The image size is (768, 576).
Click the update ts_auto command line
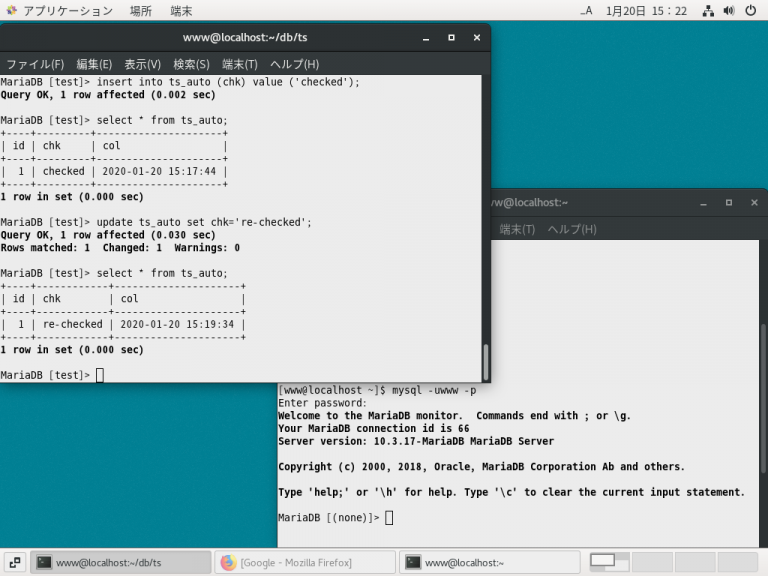pos(156,222)
